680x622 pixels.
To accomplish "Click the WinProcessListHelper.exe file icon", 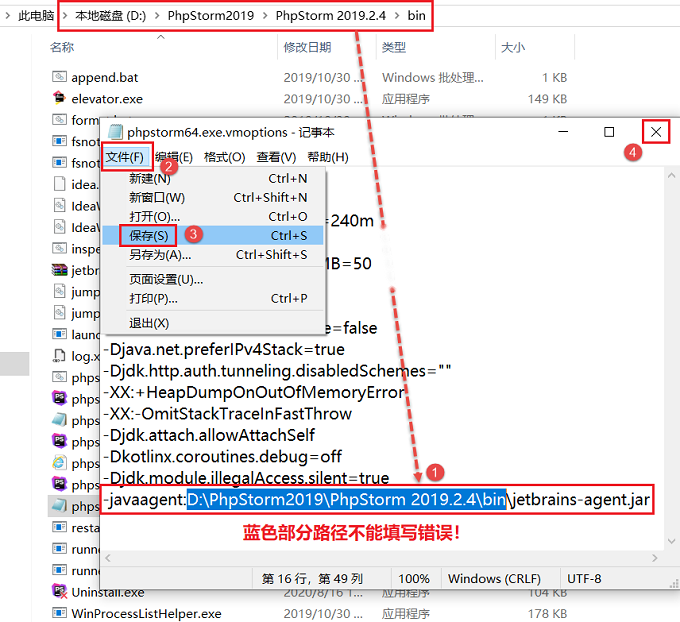I will 59,613.
